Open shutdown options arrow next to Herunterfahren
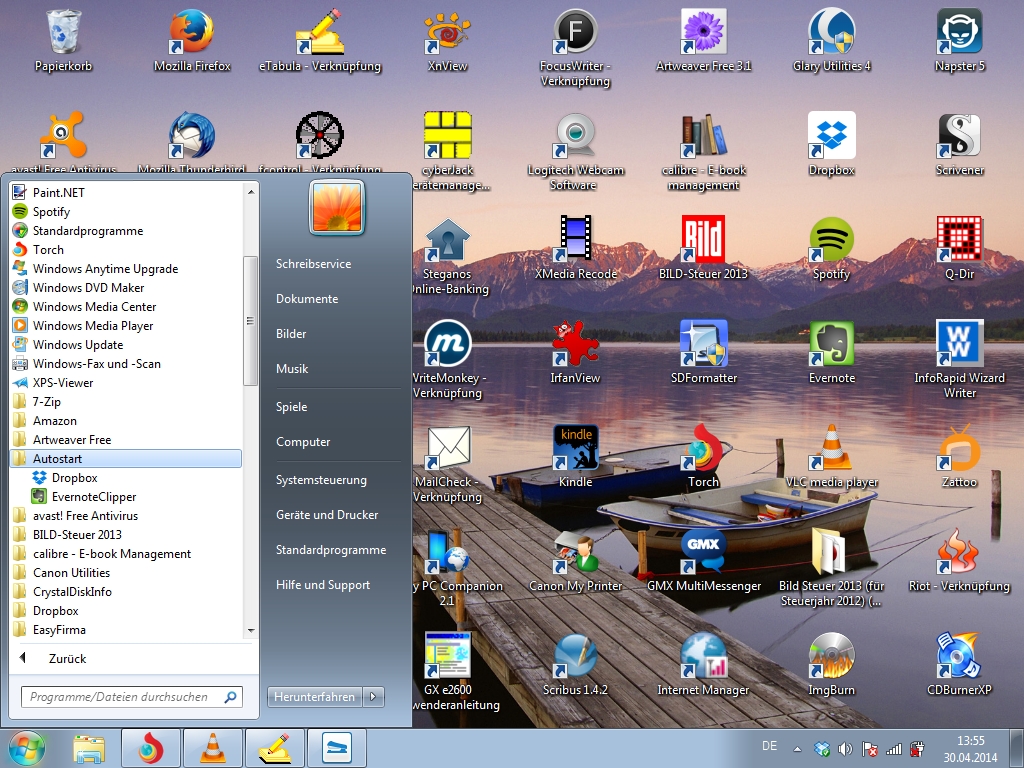Viewport: 1024px width, 768px height. tap(374, 697)
